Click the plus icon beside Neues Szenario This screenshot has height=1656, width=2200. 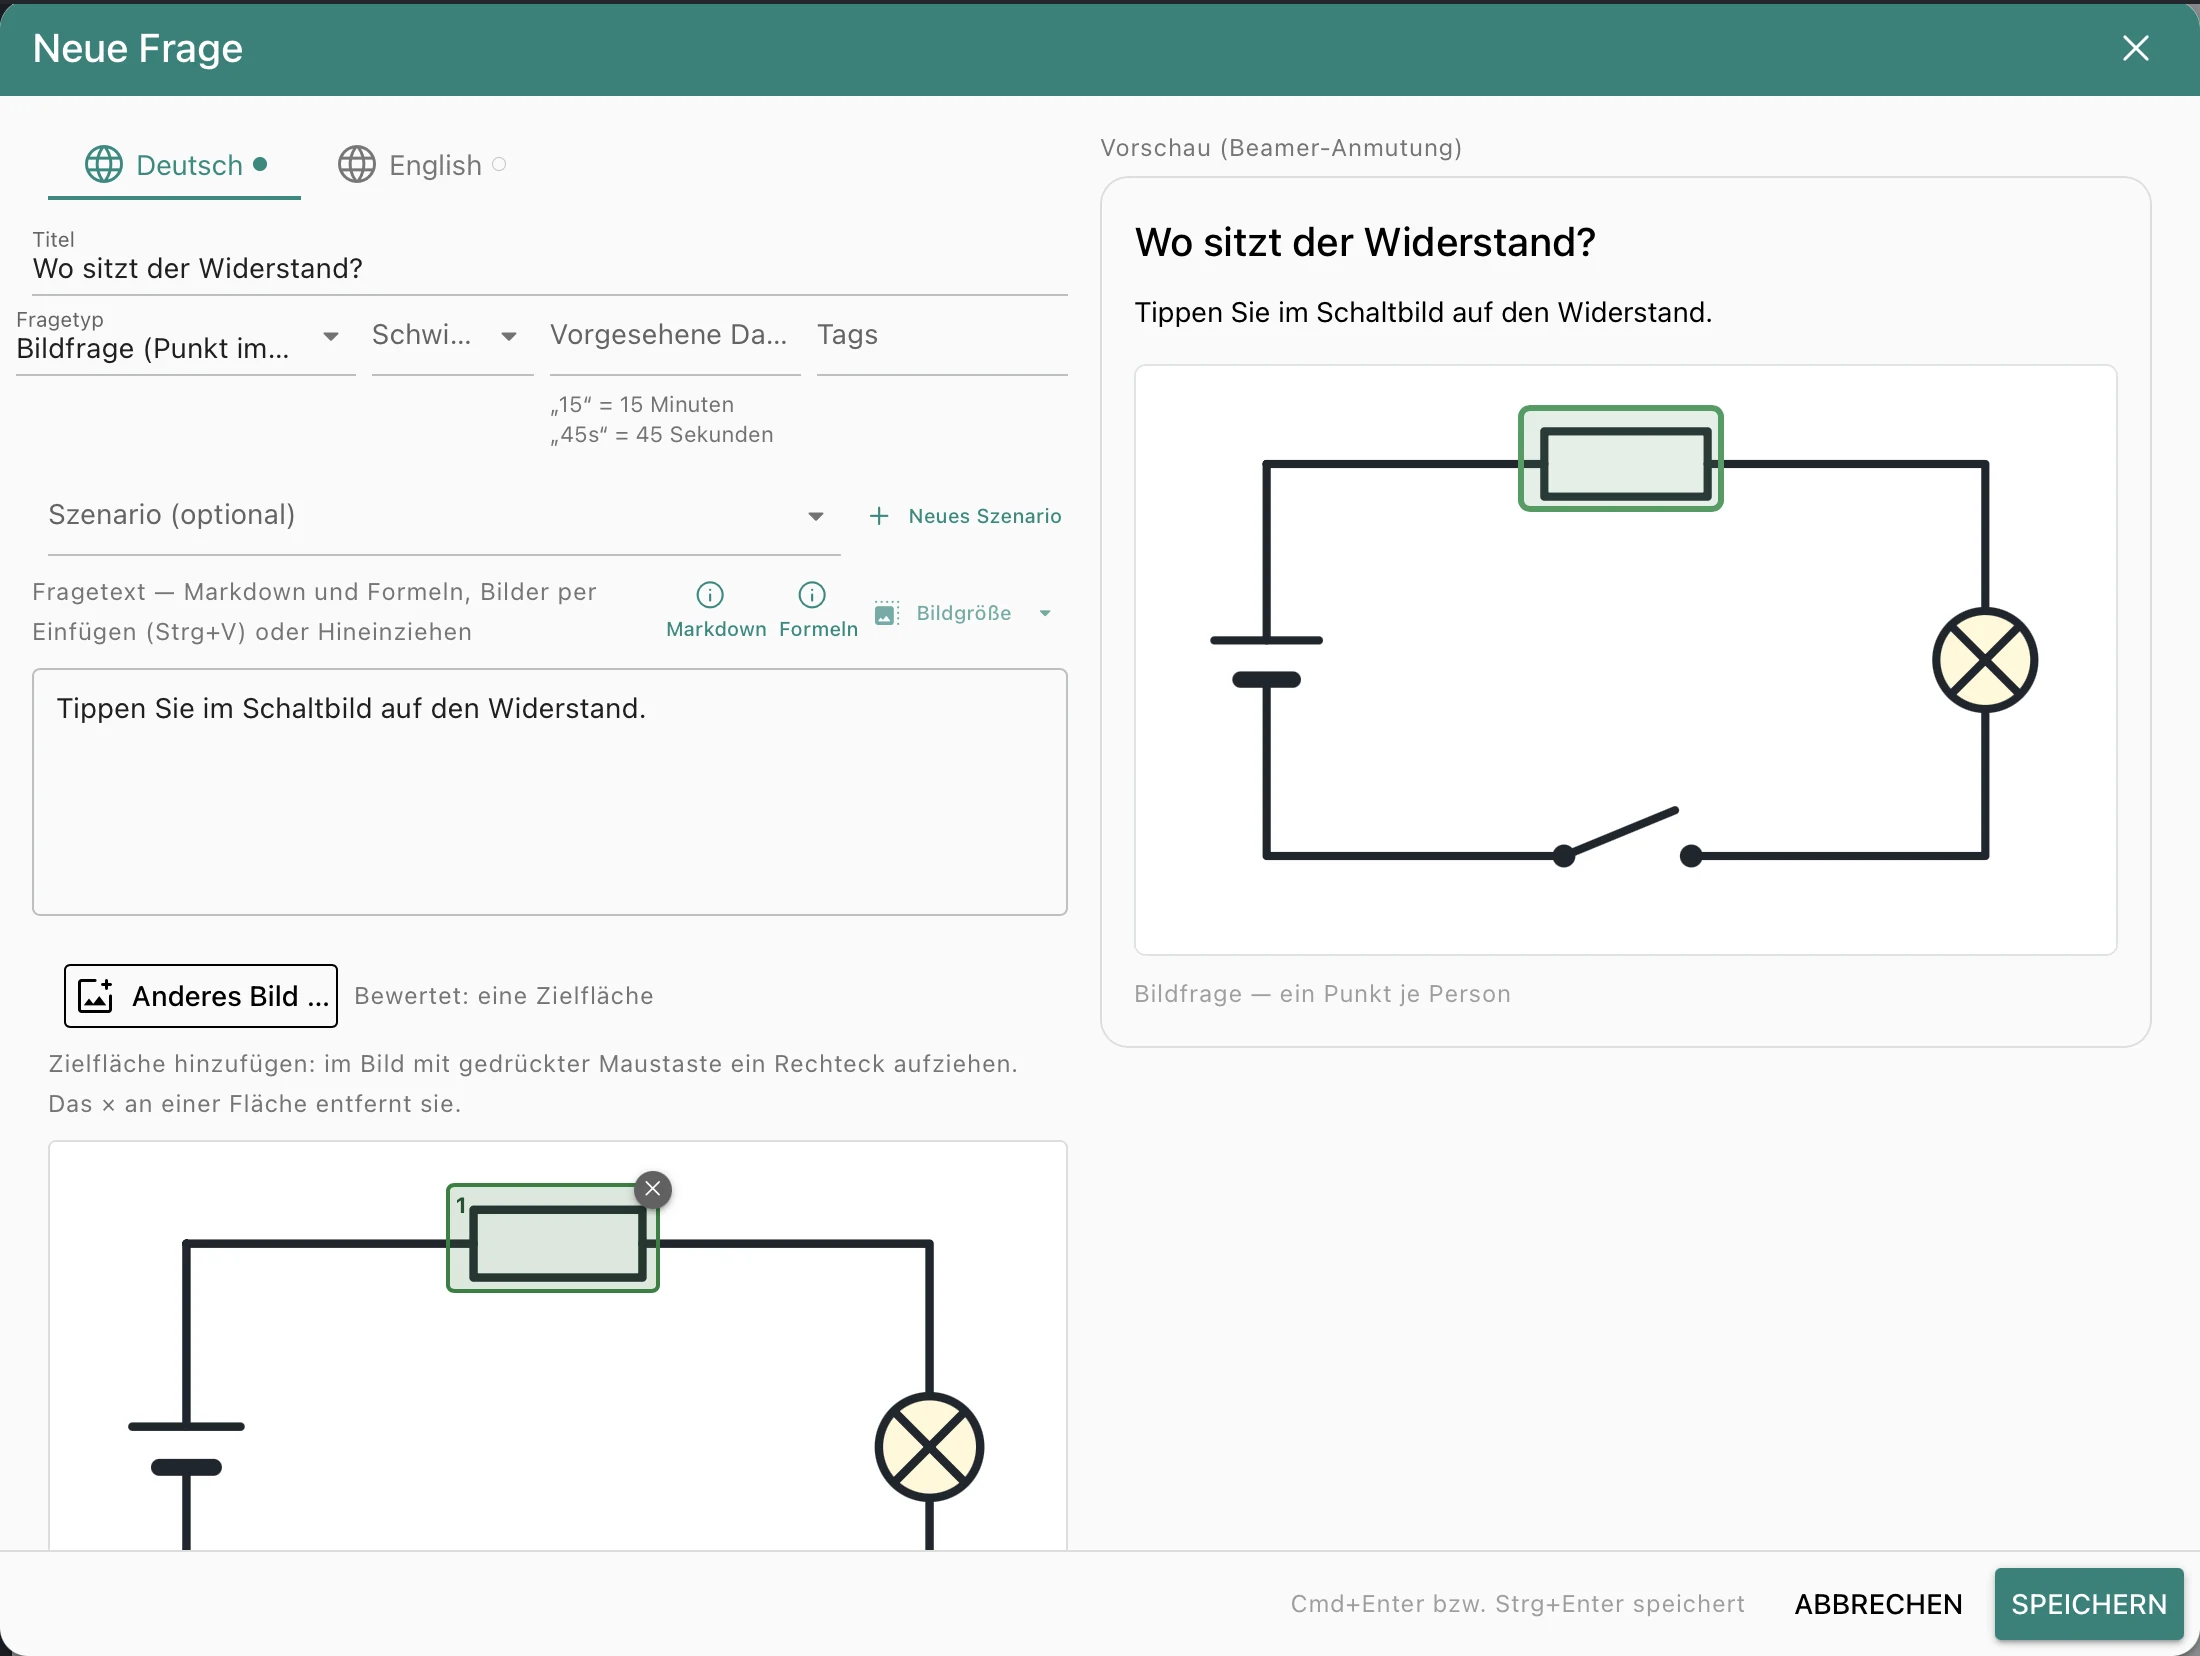point(879,516)
